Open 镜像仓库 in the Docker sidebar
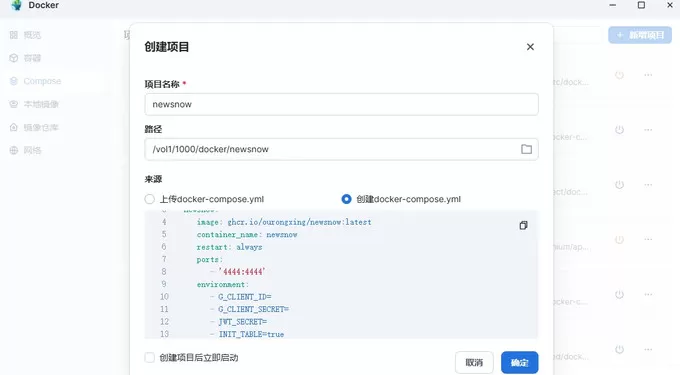 tap(41, 127)
